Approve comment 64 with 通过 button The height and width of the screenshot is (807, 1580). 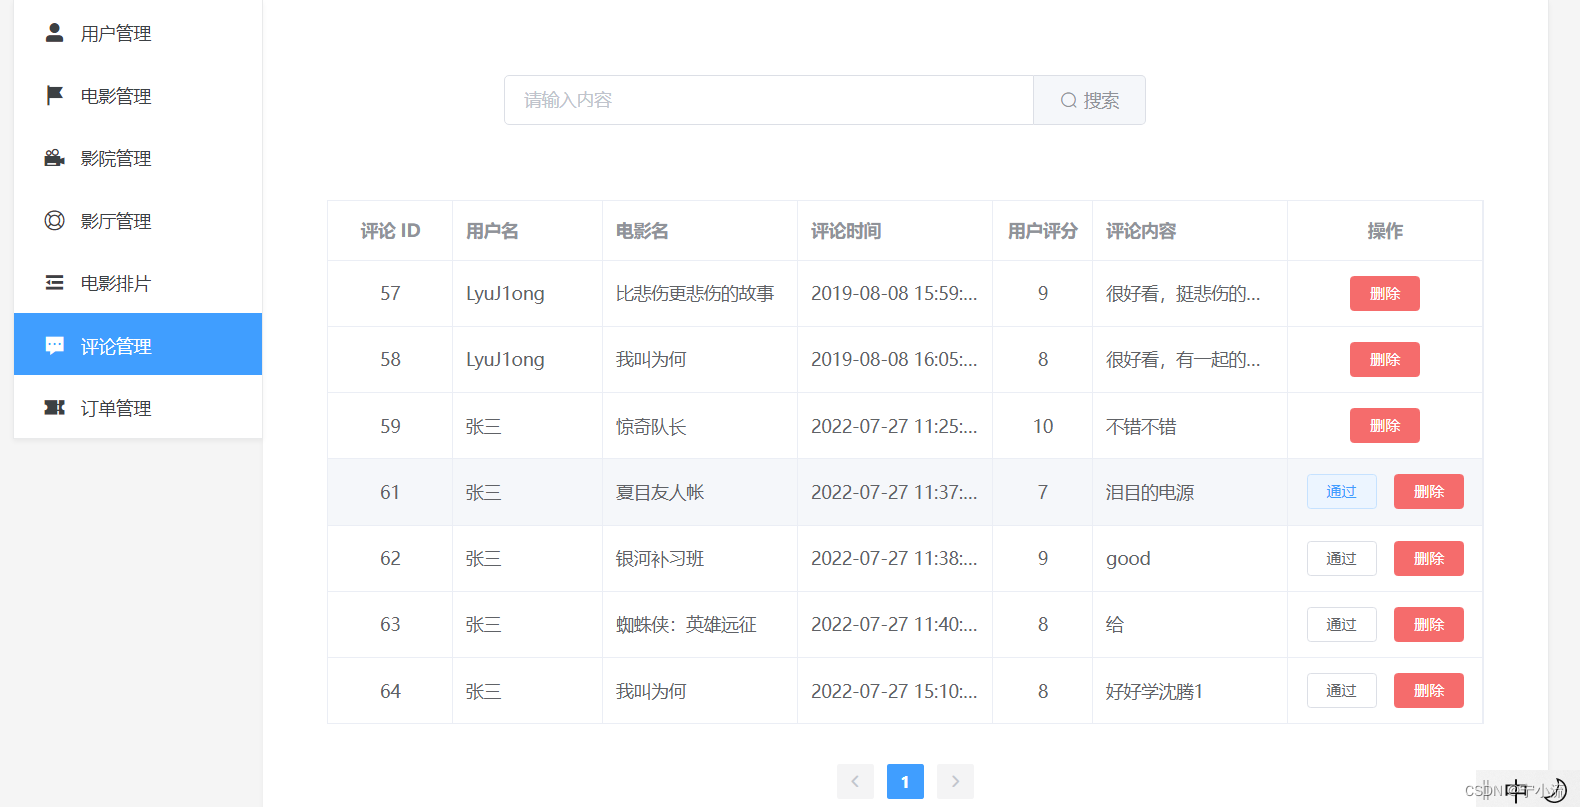coord(1342,690)
